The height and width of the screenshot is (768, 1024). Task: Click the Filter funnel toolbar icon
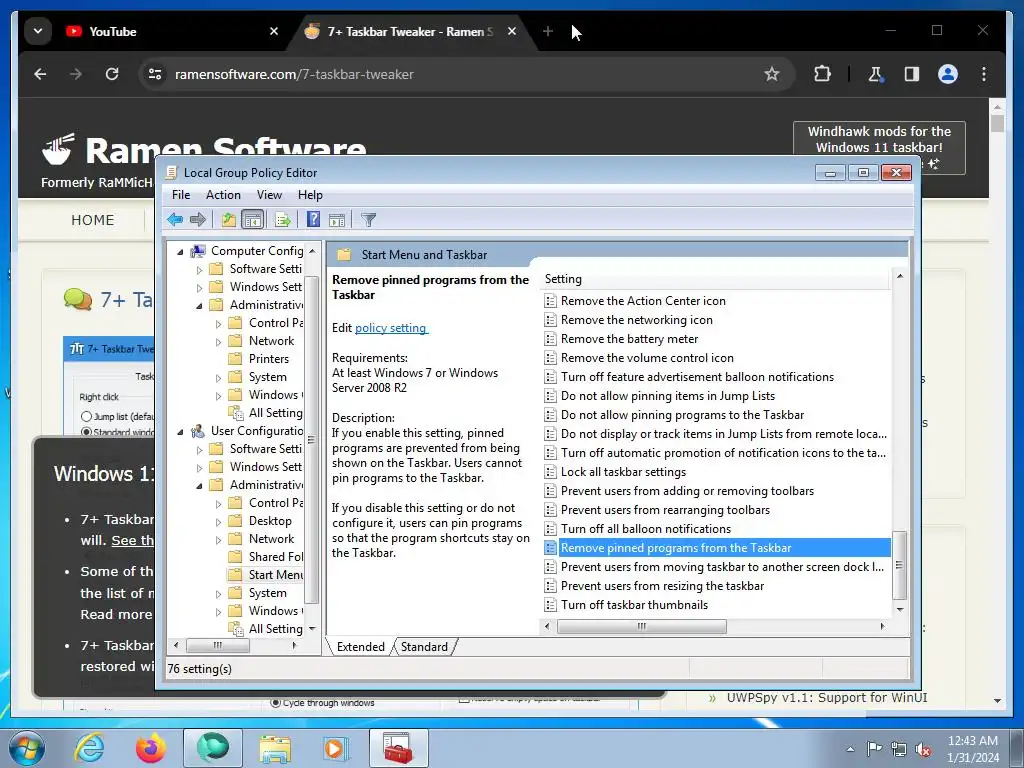pyautogui.click(x=368, y=219)
